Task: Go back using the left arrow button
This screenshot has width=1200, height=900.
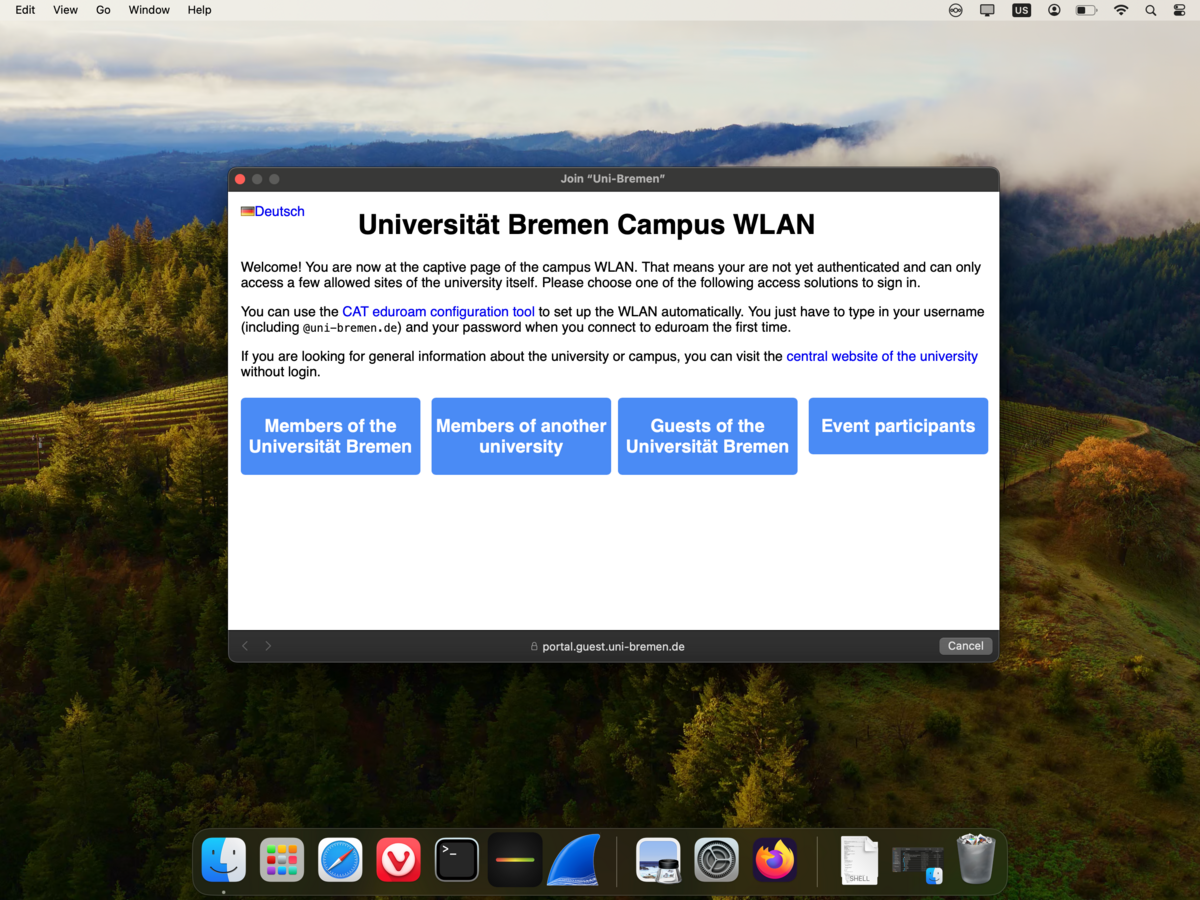Action: pos(246,646)
